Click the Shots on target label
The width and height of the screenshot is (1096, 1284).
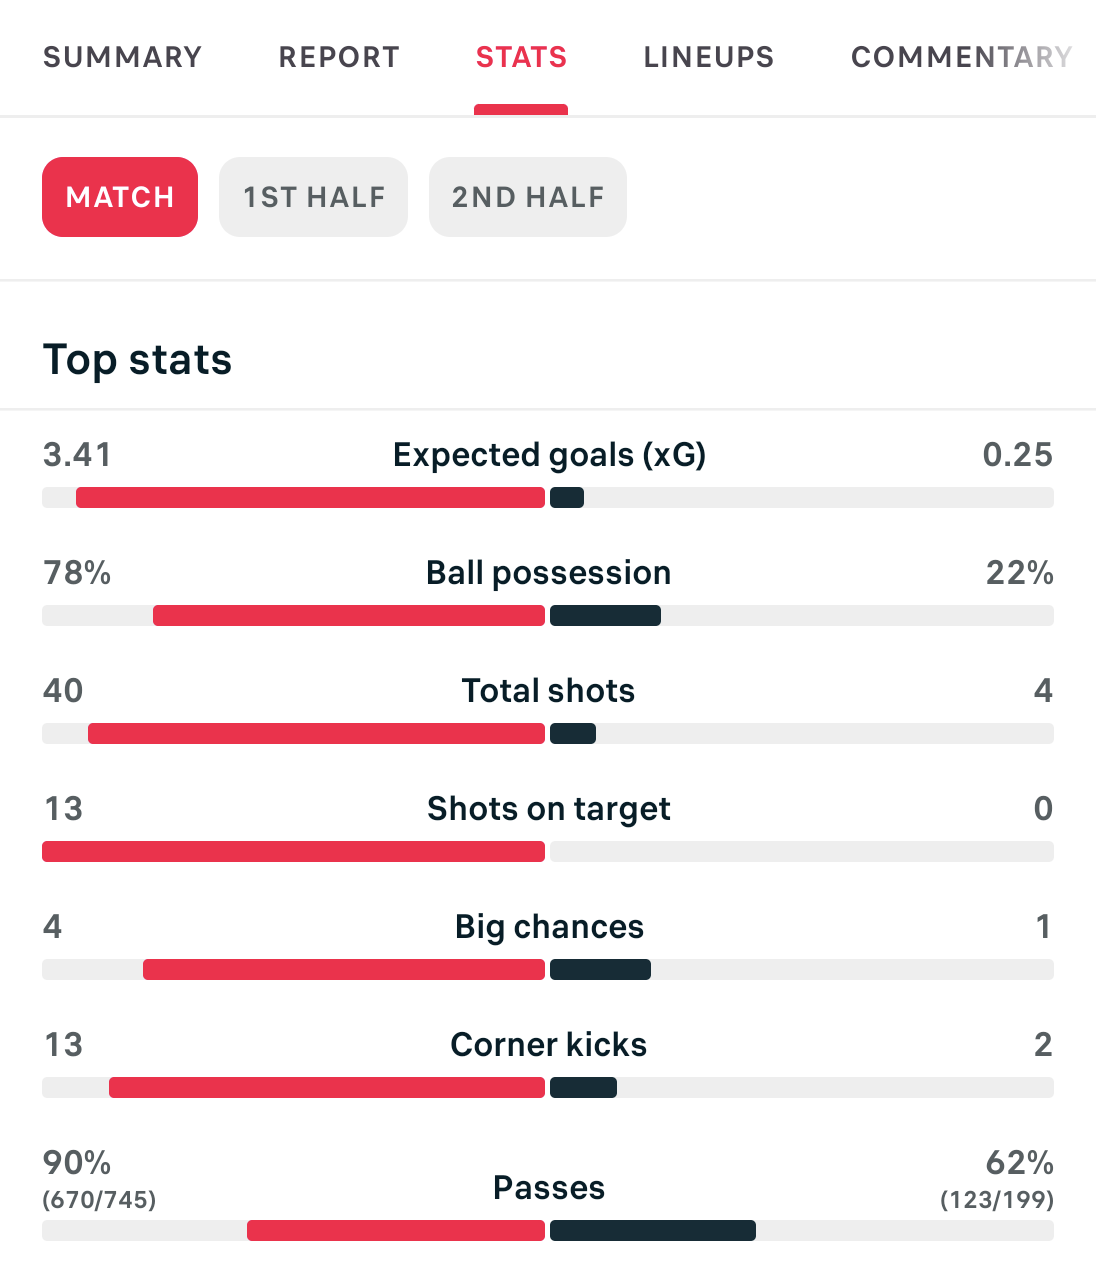coord(548,809)
